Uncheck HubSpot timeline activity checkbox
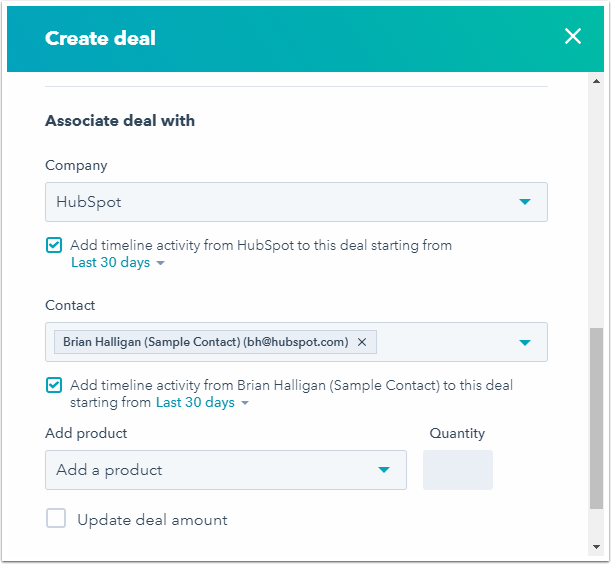The image size is (611, 564). point(54,245)
